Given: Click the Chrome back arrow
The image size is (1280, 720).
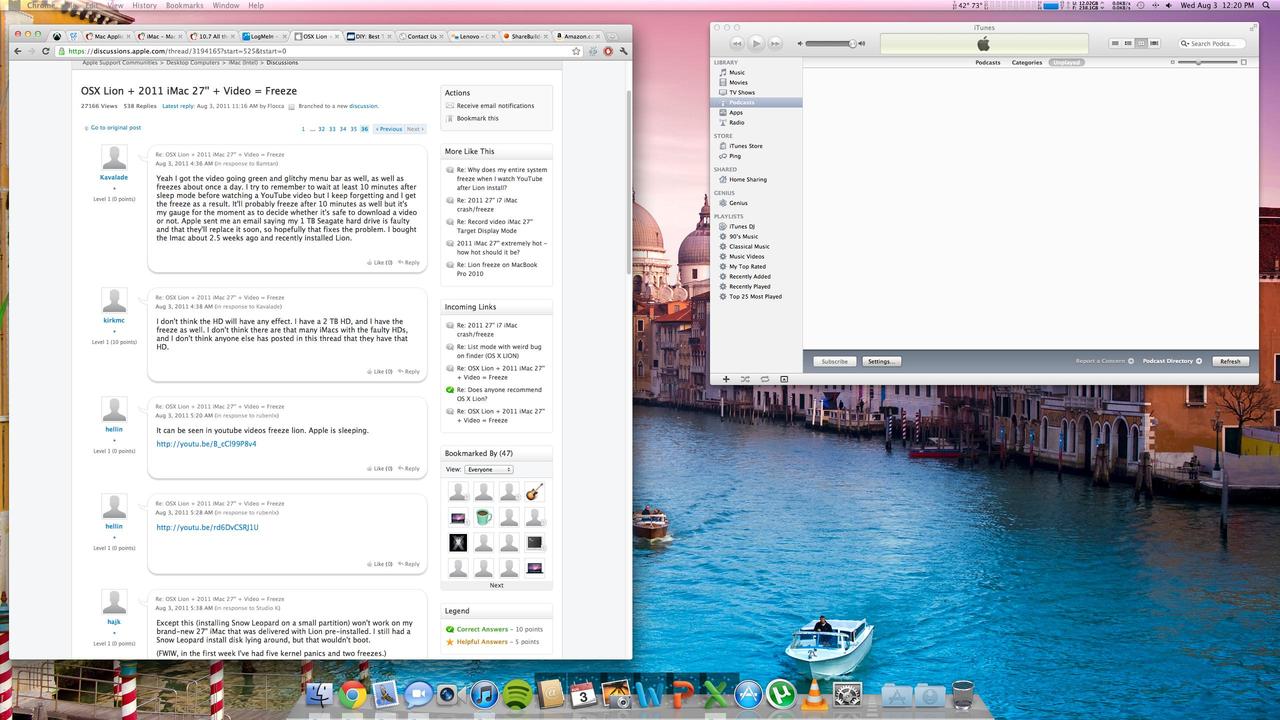Looking at the screenshot, I should [x=17, y=51].
